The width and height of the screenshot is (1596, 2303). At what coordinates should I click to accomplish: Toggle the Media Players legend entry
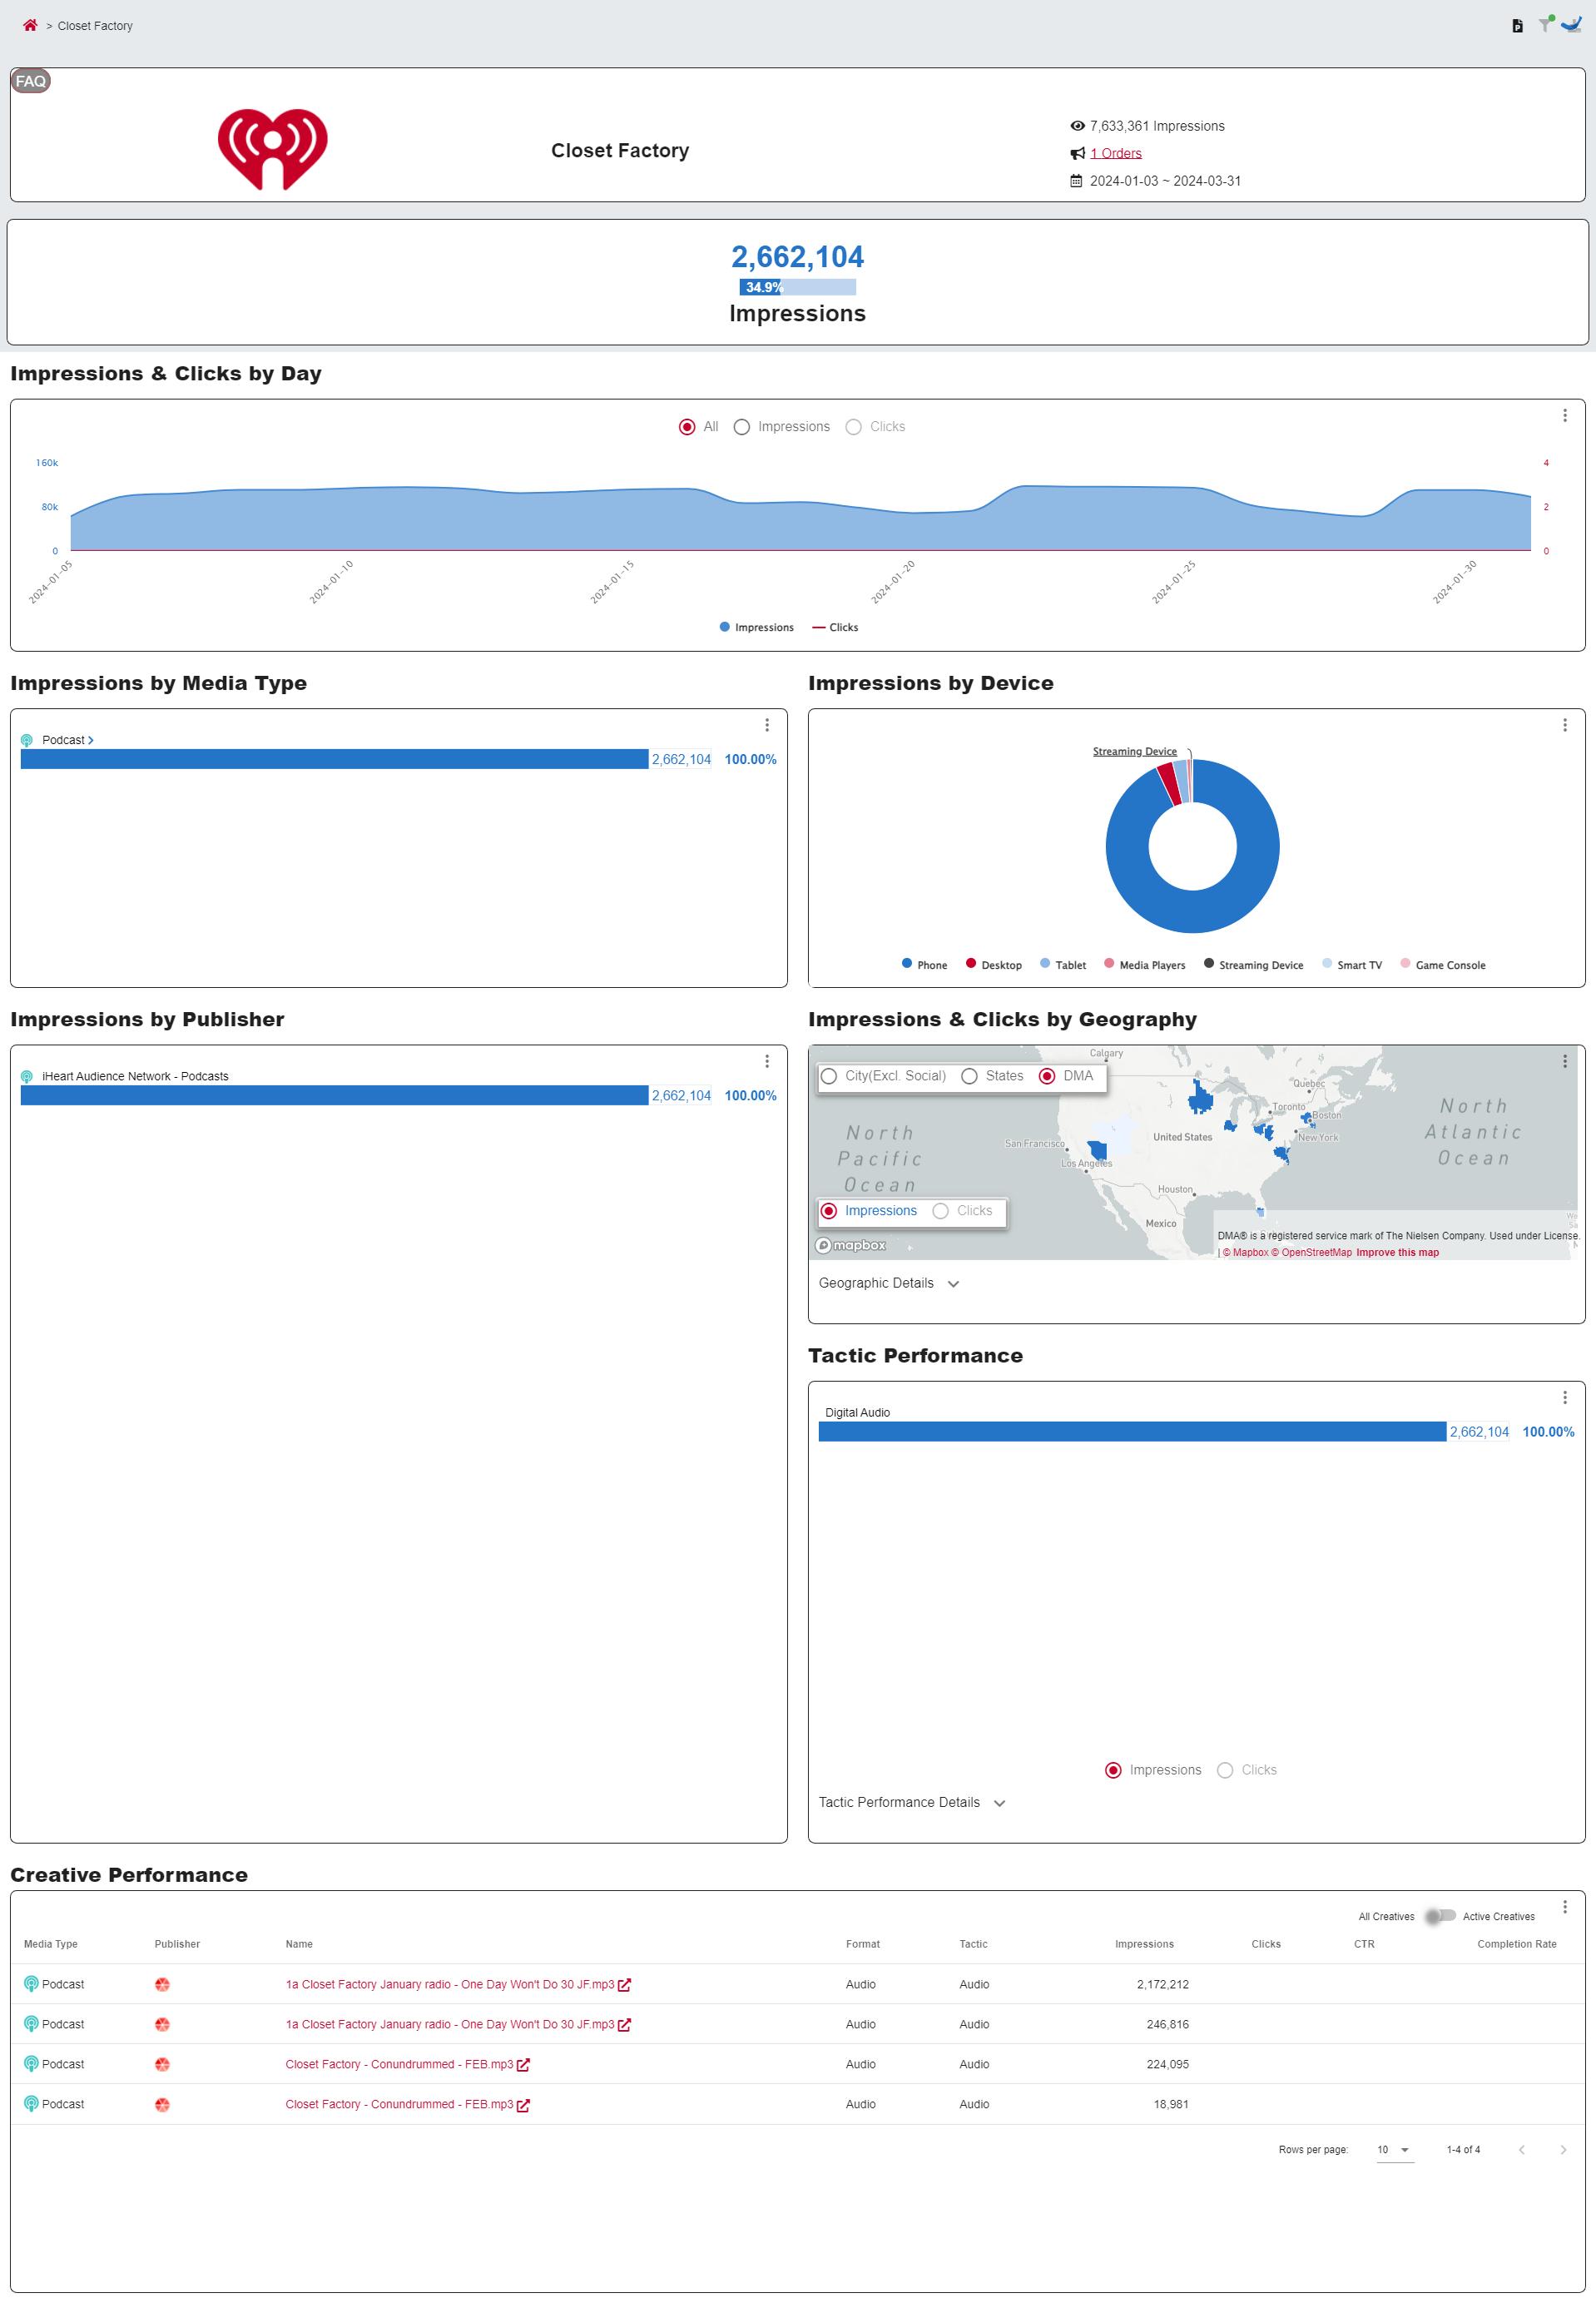[1144, 964]
